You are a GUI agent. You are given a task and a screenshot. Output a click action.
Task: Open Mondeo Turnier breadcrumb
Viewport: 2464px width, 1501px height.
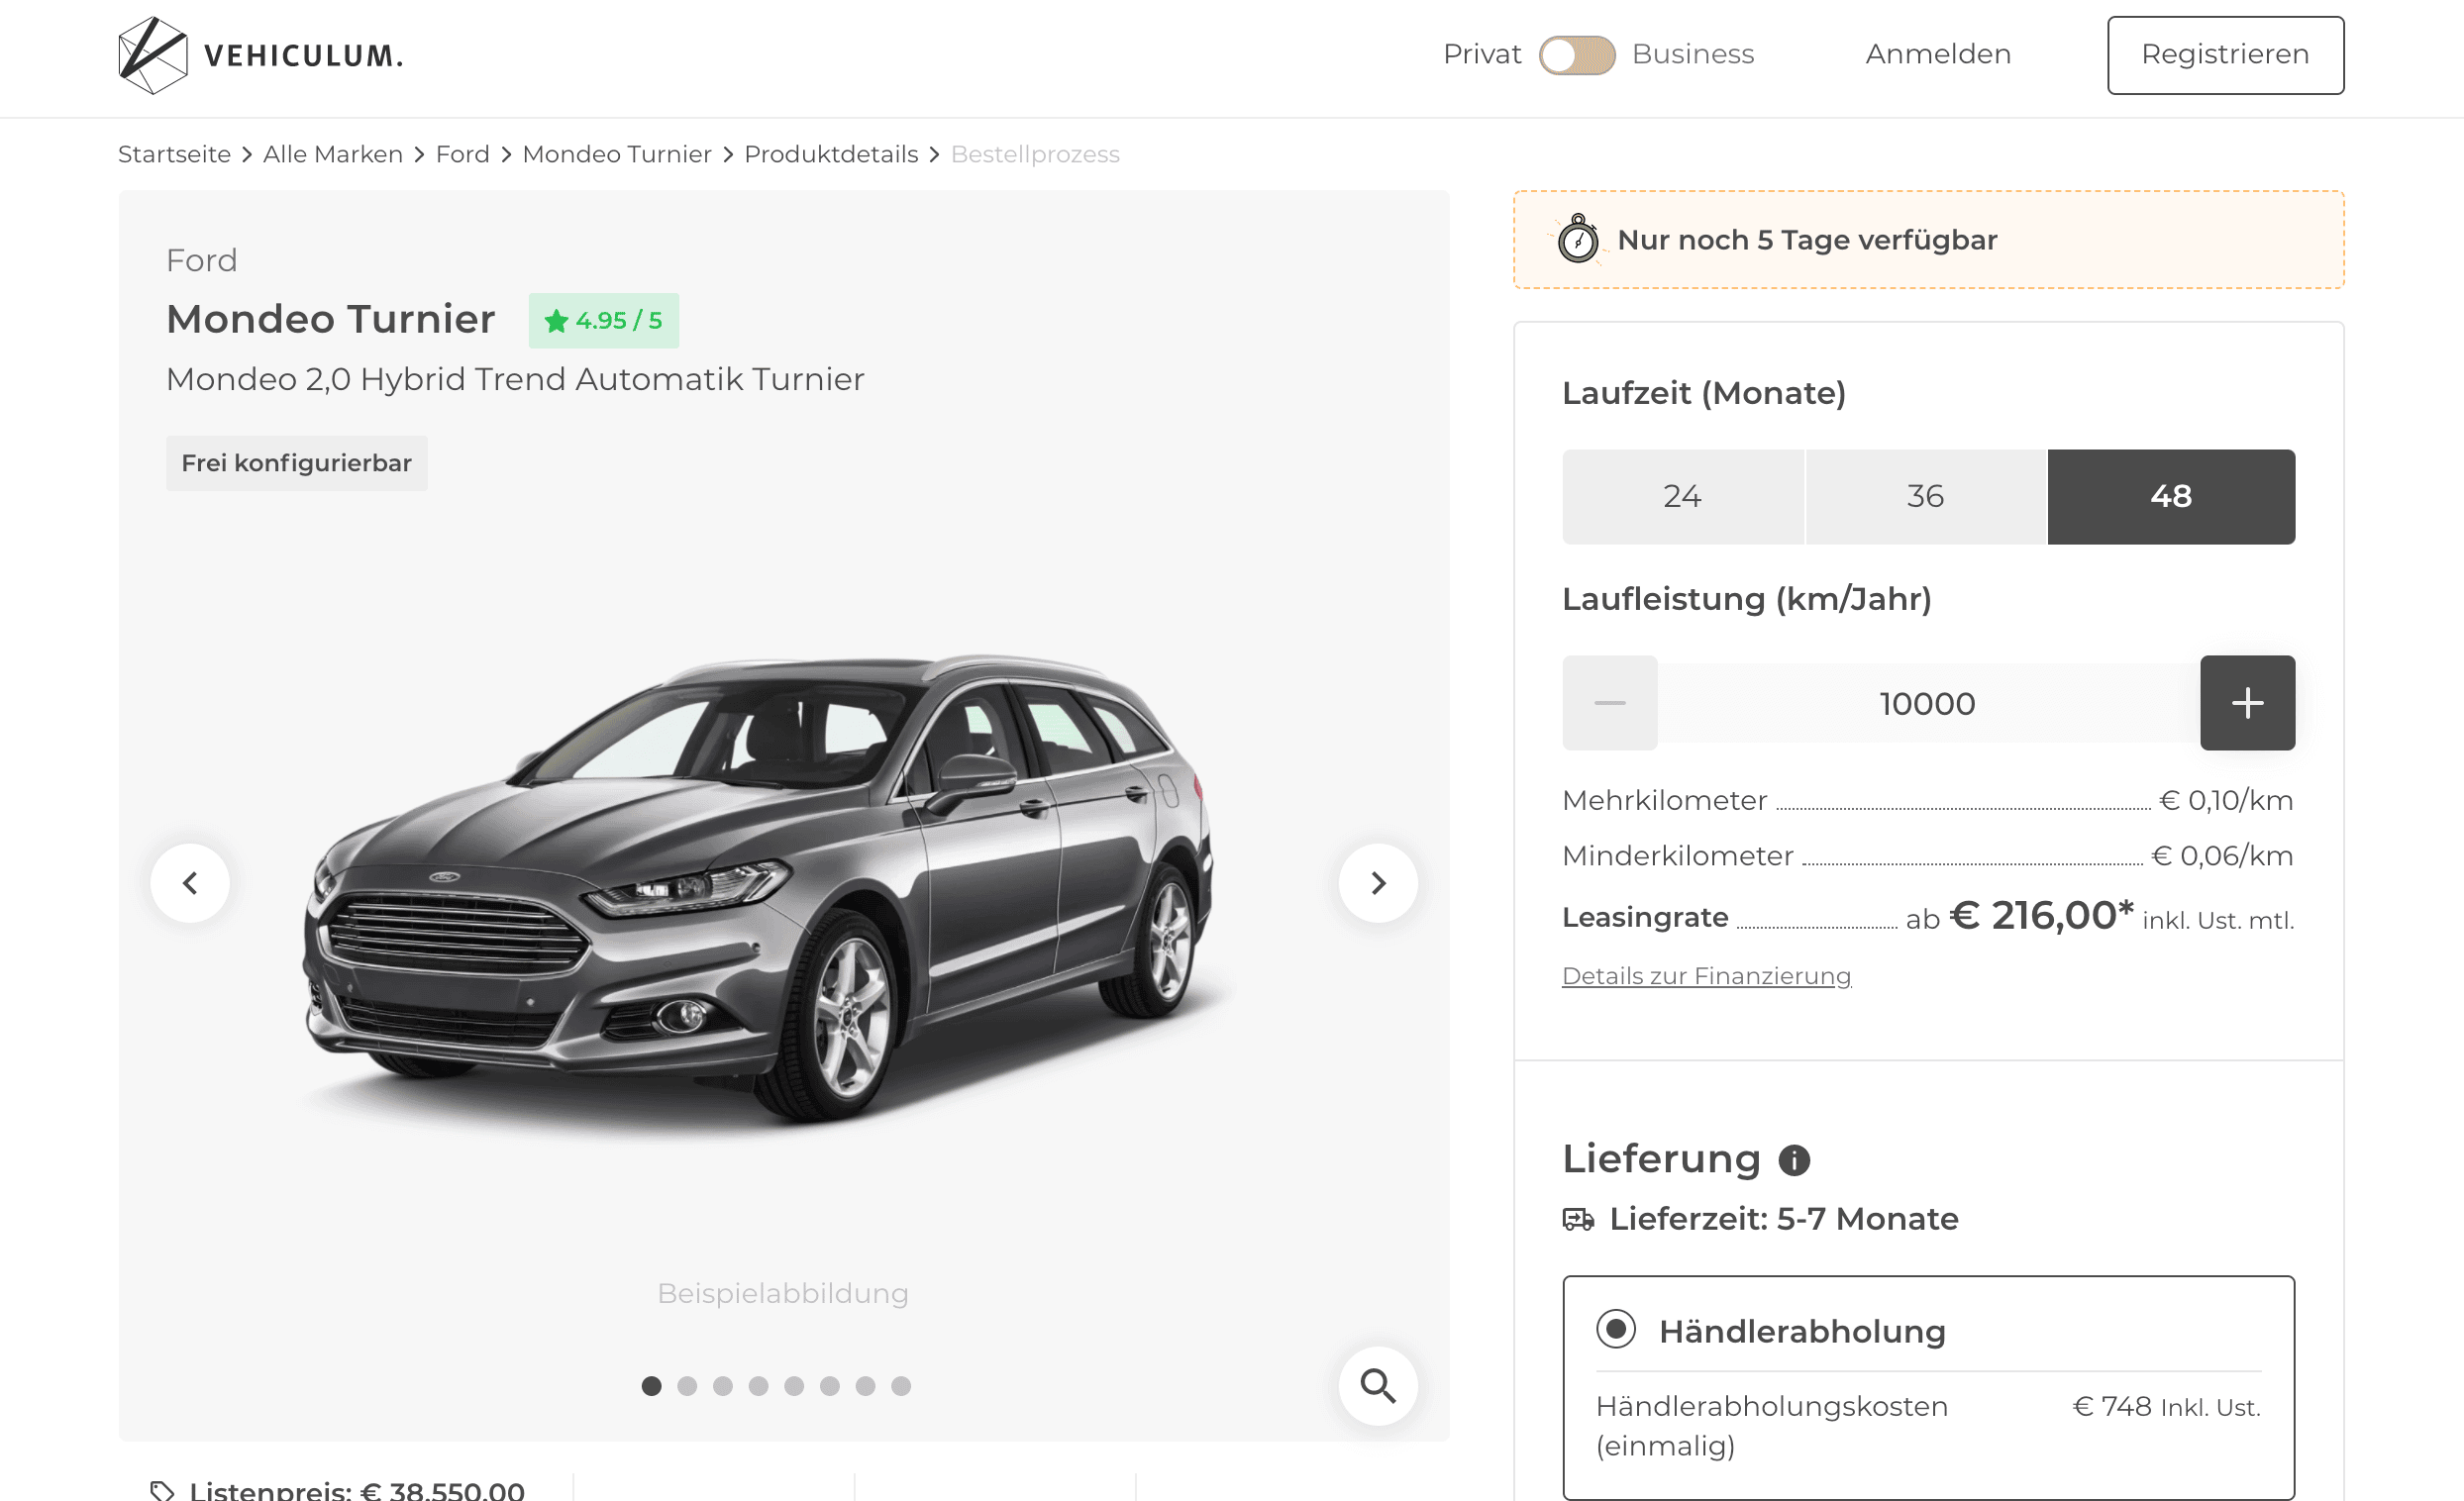coord(617,154)
